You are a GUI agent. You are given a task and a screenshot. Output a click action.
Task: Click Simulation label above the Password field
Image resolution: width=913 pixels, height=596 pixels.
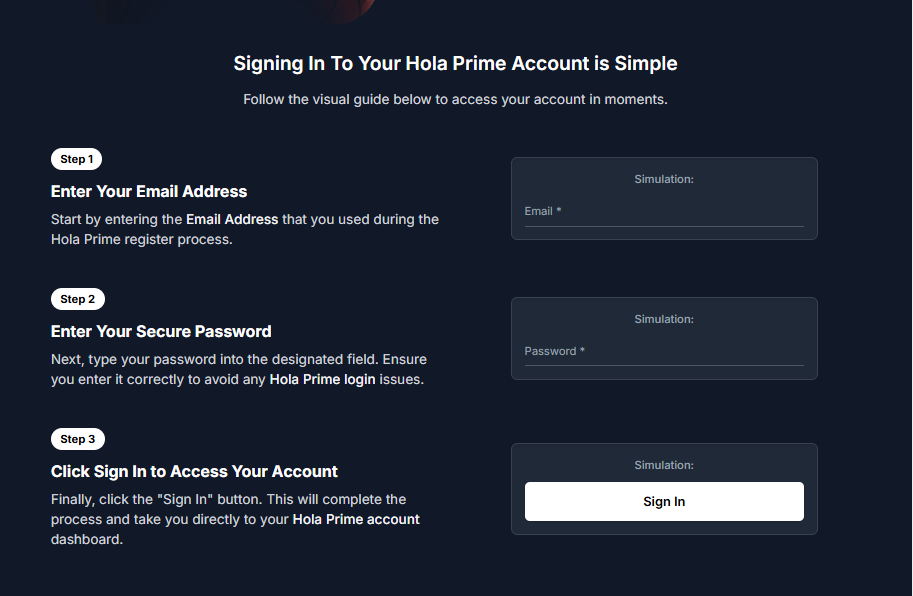tap(664, 319)
